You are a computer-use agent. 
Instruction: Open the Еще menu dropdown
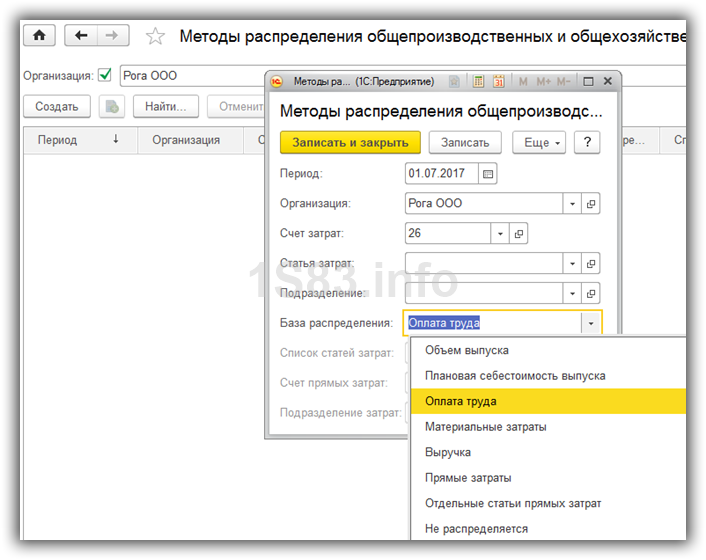point(540,143)
